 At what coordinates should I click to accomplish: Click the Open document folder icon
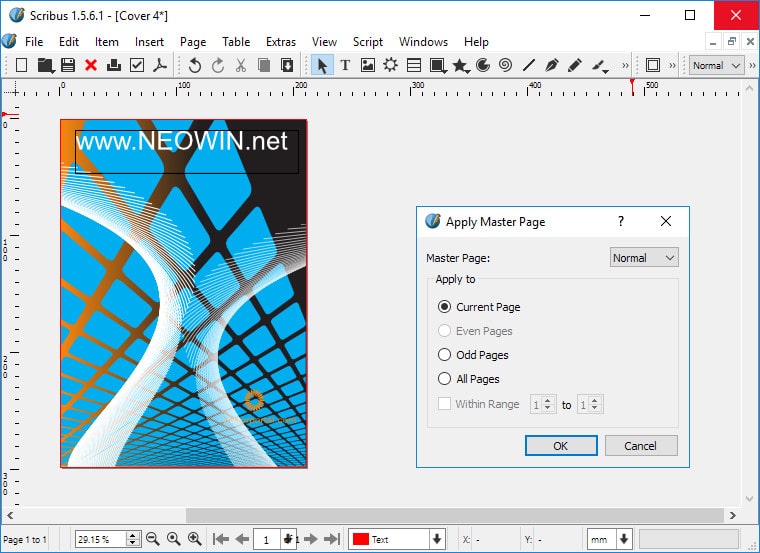[45, 65]
